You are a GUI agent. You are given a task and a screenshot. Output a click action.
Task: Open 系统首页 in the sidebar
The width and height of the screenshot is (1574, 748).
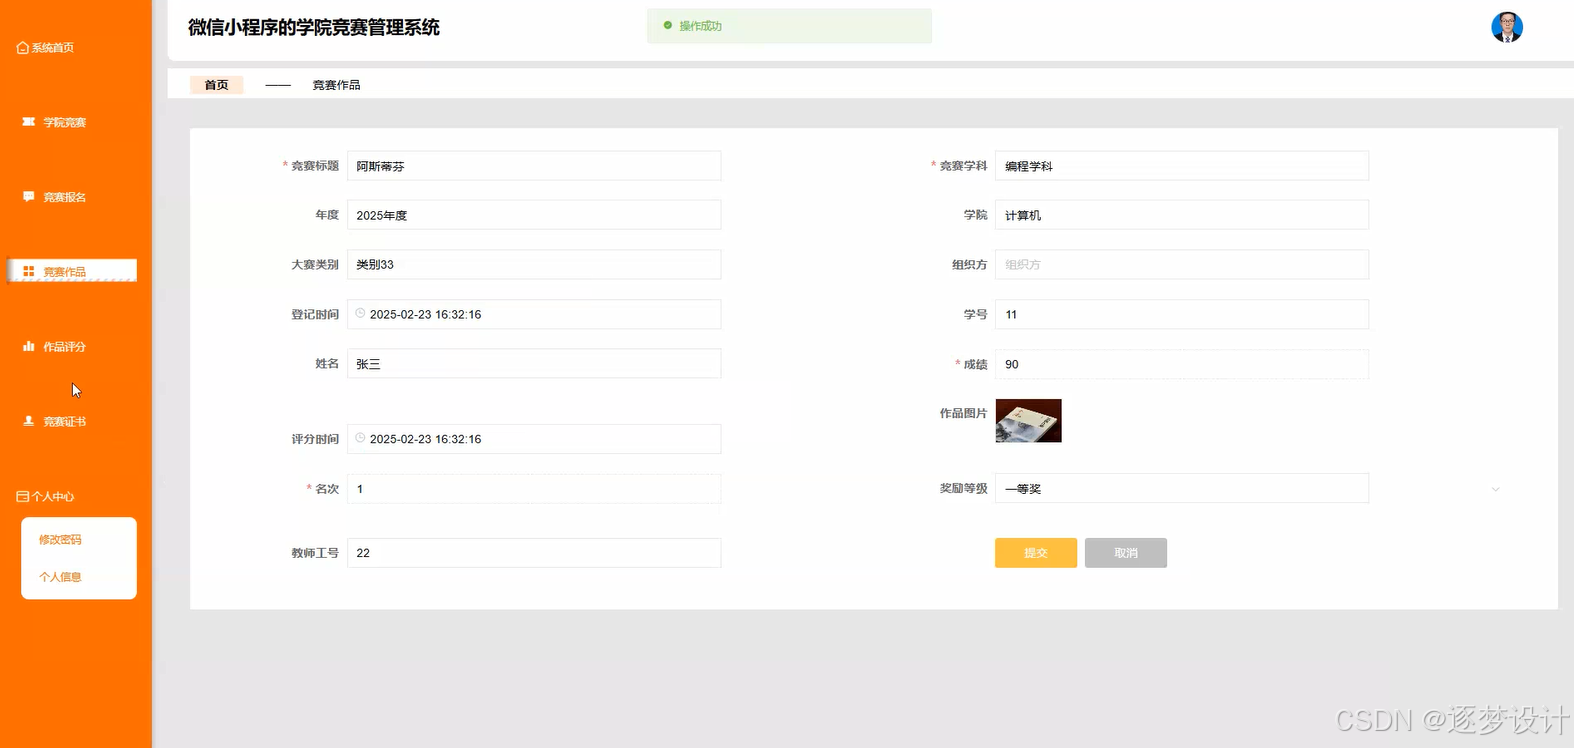(x=52, y=48)
